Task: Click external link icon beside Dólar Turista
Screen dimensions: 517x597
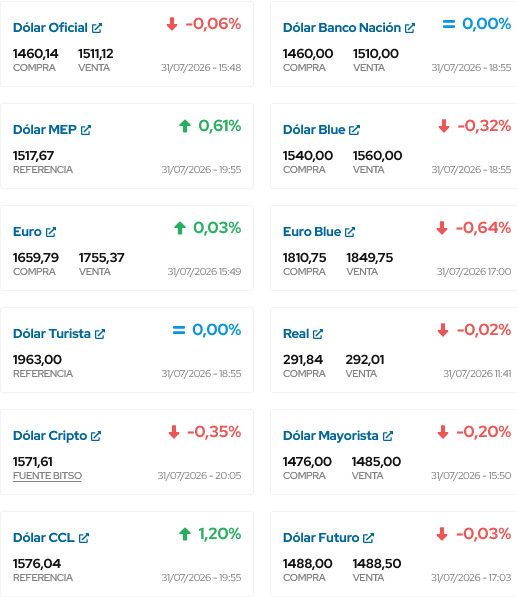Action: click(100, 334)
